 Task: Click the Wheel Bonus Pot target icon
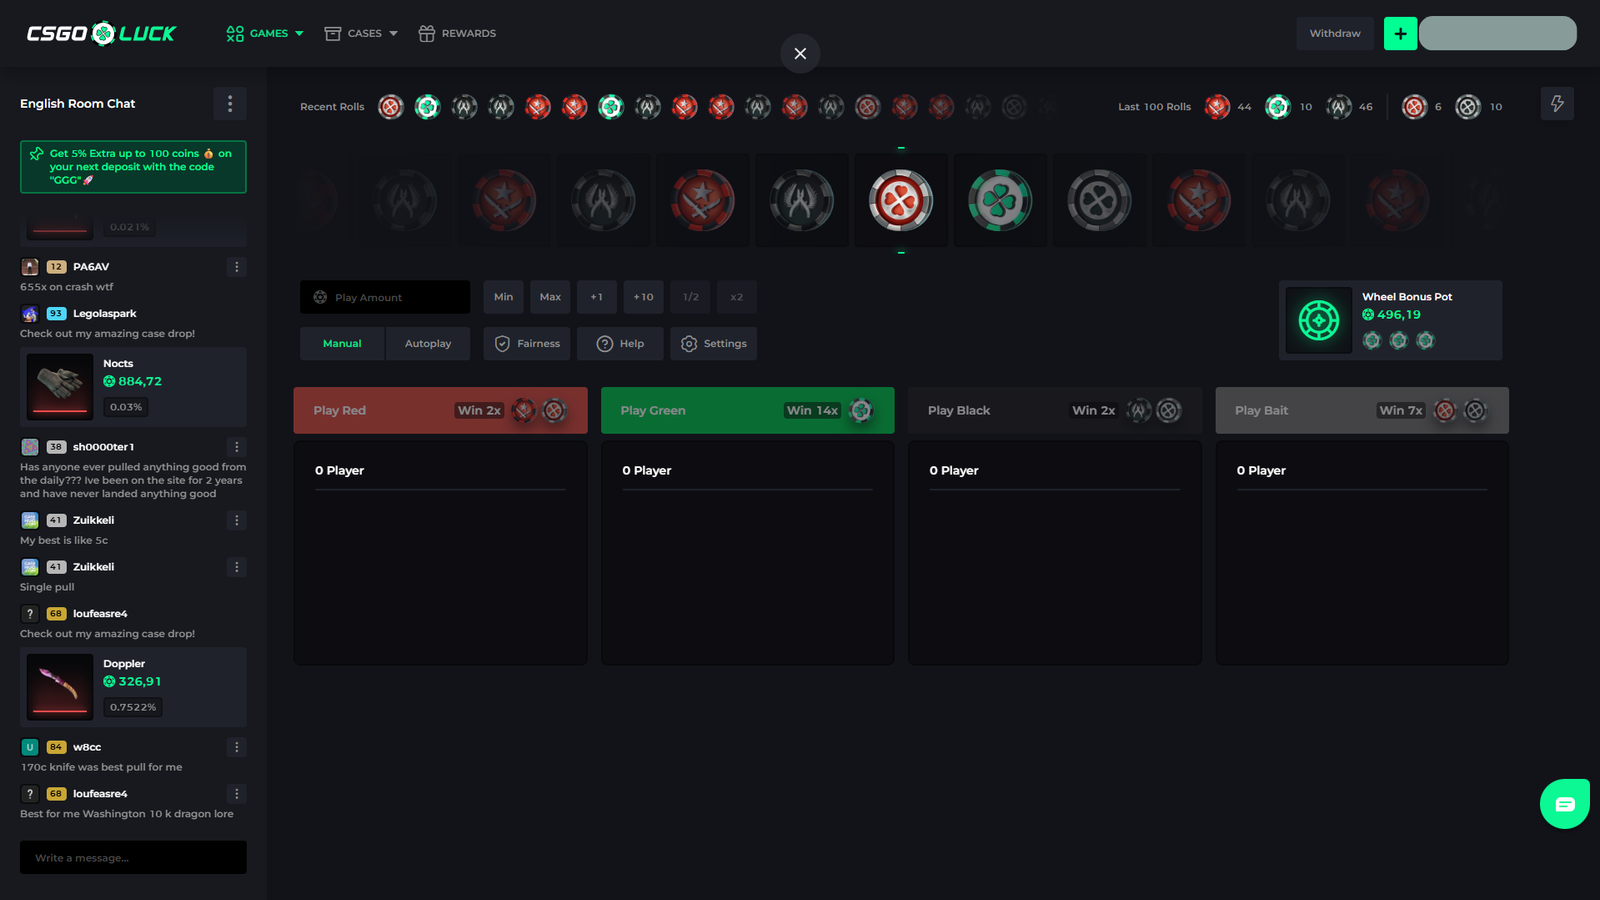tap(1318, 320)
